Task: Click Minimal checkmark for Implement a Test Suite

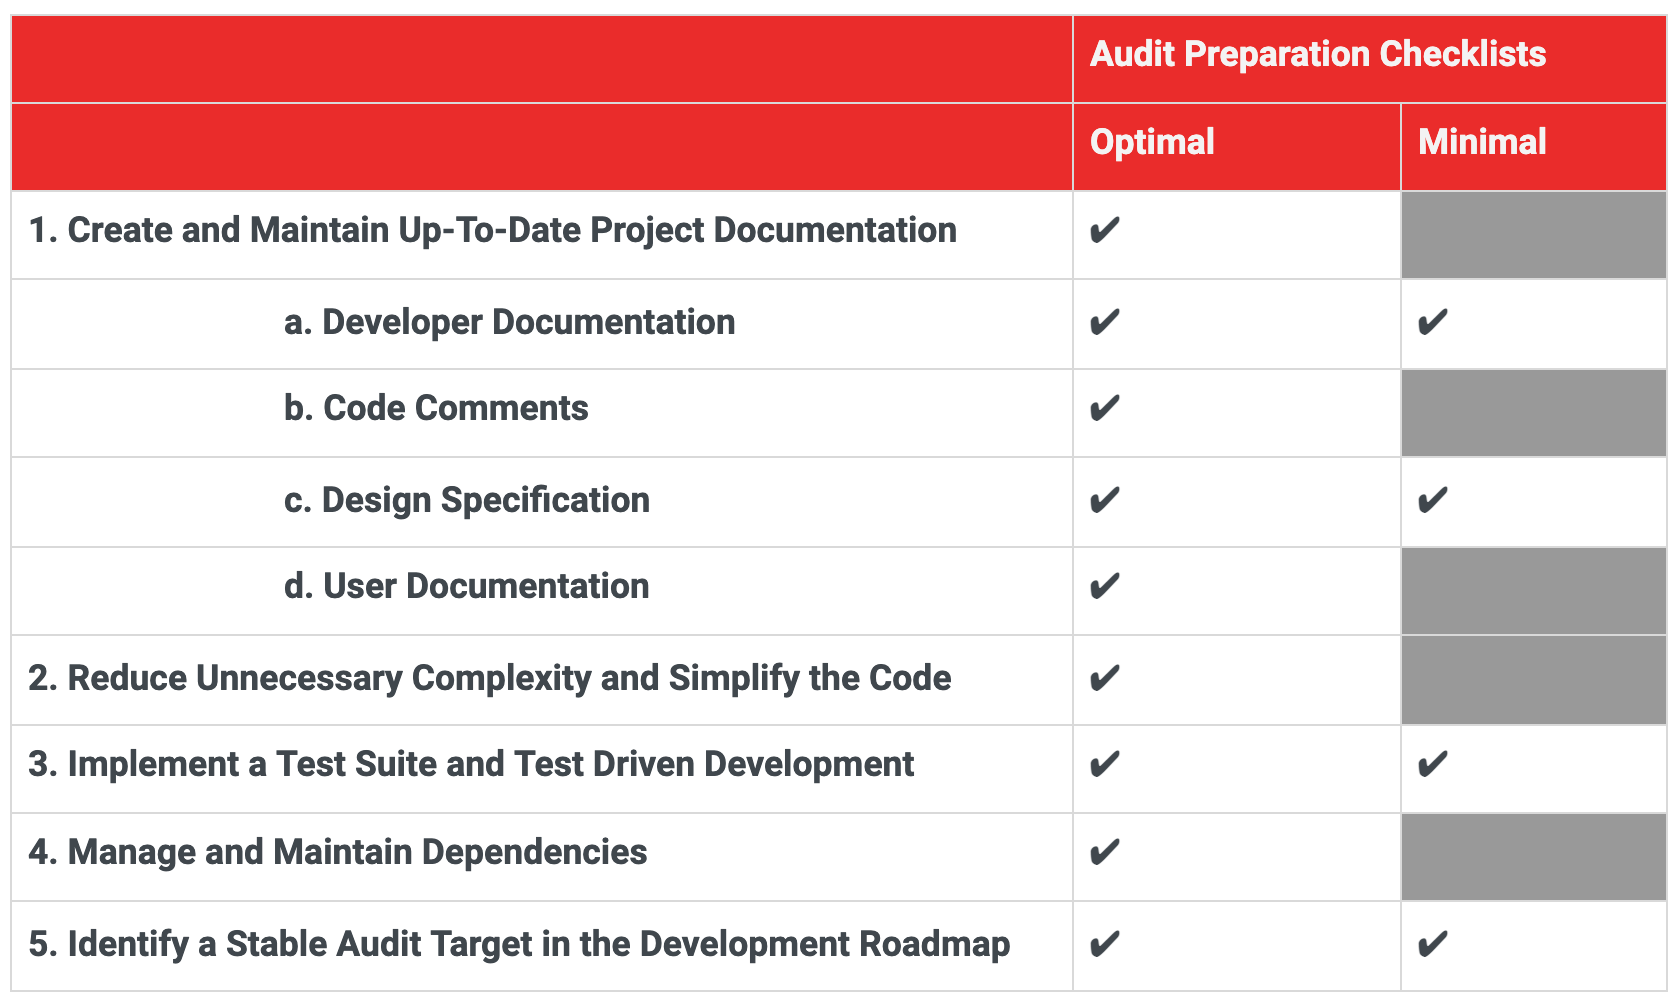Action: 1433,765
